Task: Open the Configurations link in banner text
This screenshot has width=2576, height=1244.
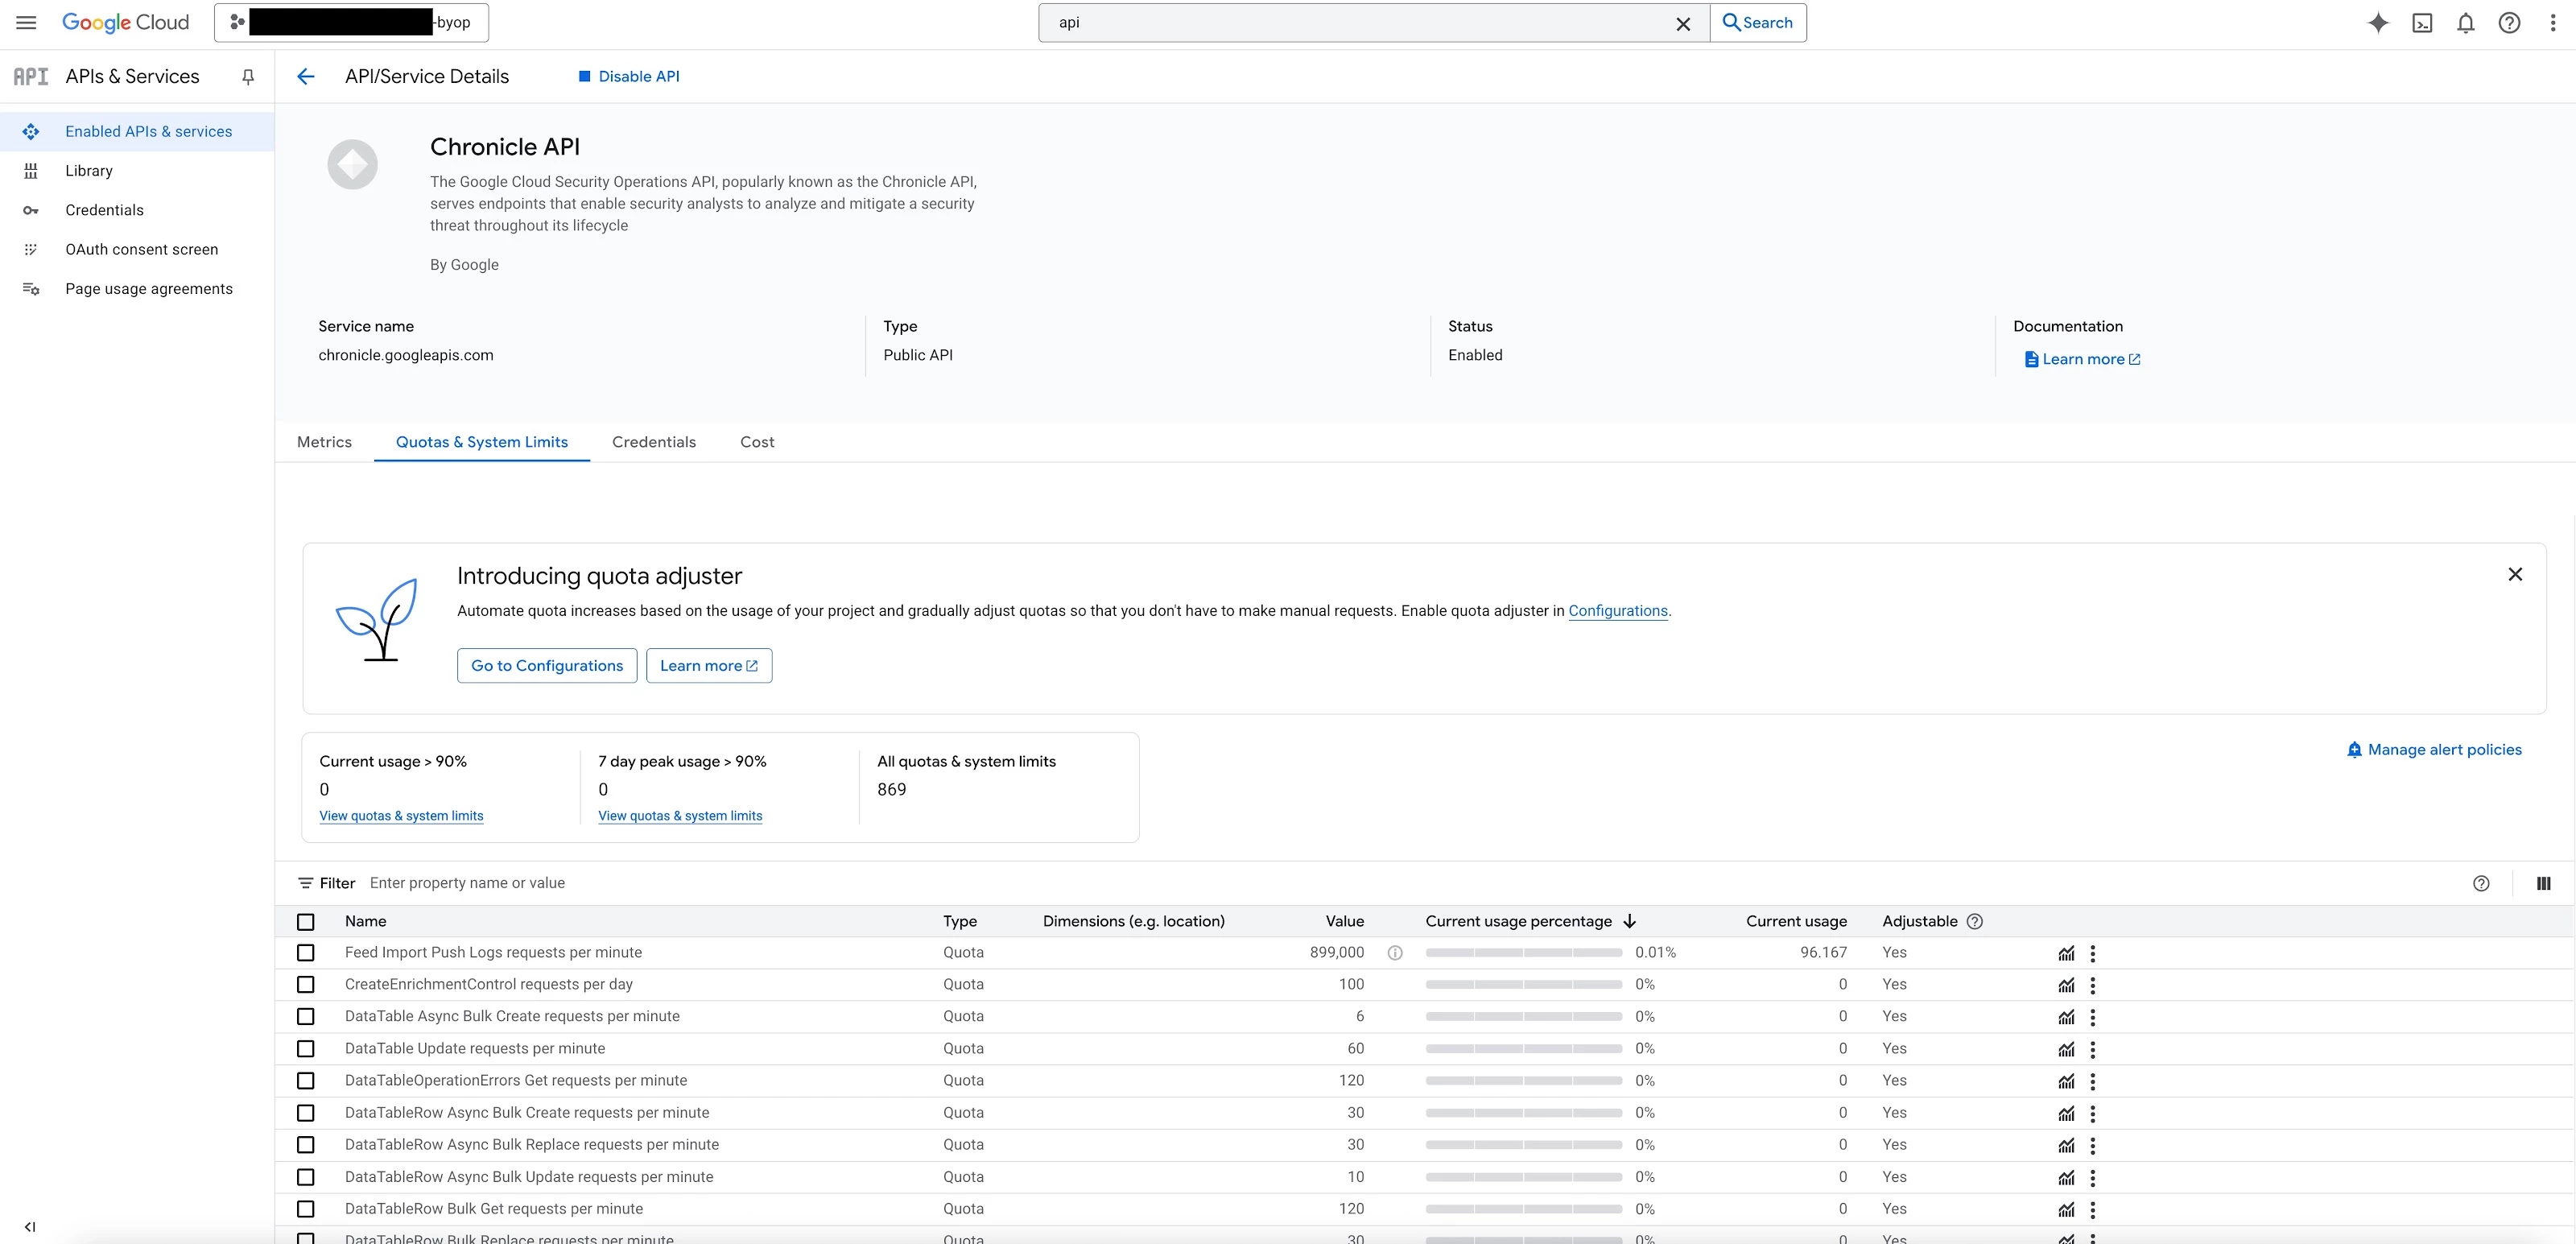Action: coord(1617,611)
